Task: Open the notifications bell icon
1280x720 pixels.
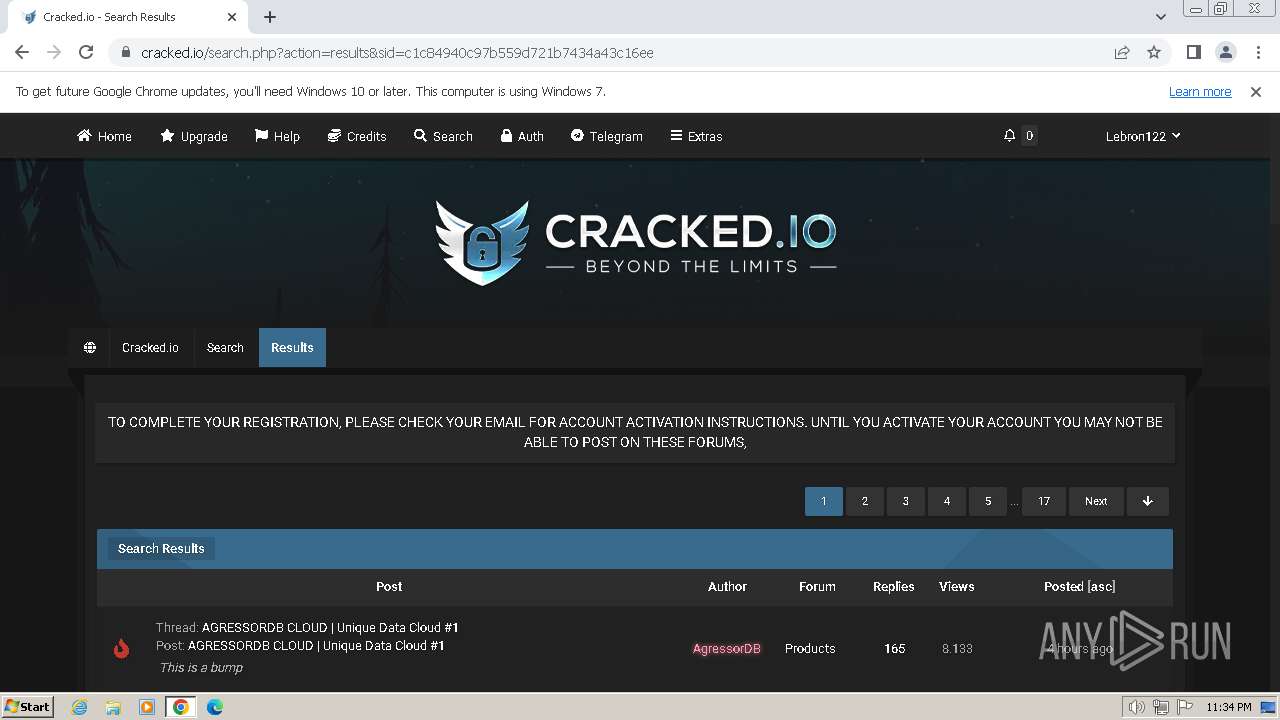Action: pyautogui.click(x=1009, y=136)
